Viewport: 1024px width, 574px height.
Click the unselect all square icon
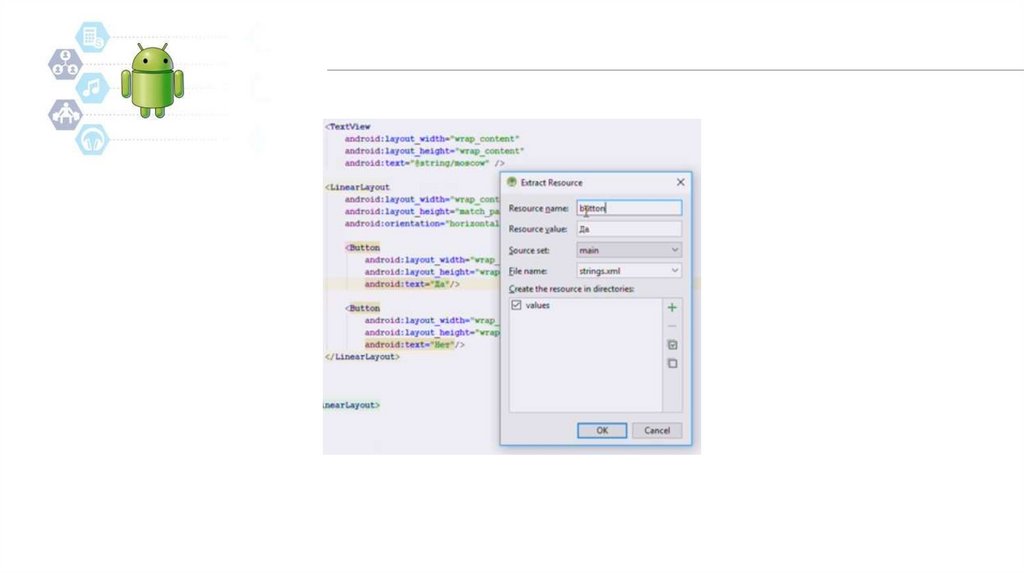coord(672,363)
